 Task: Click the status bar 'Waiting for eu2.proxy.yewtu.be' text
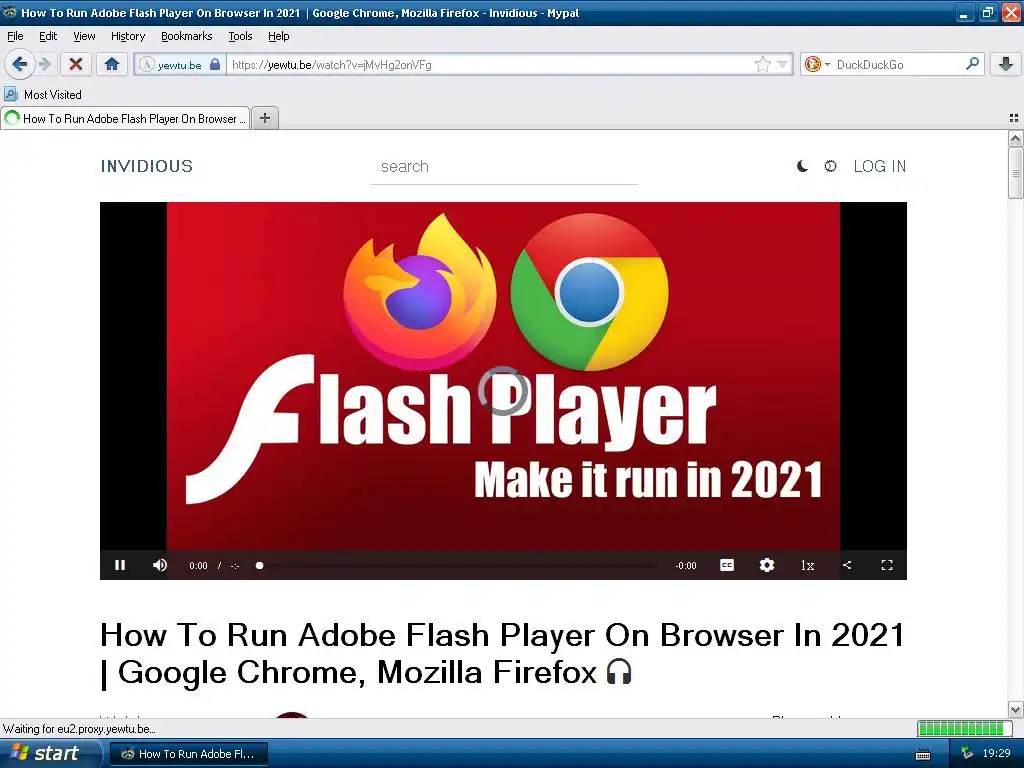coord(79,729)
